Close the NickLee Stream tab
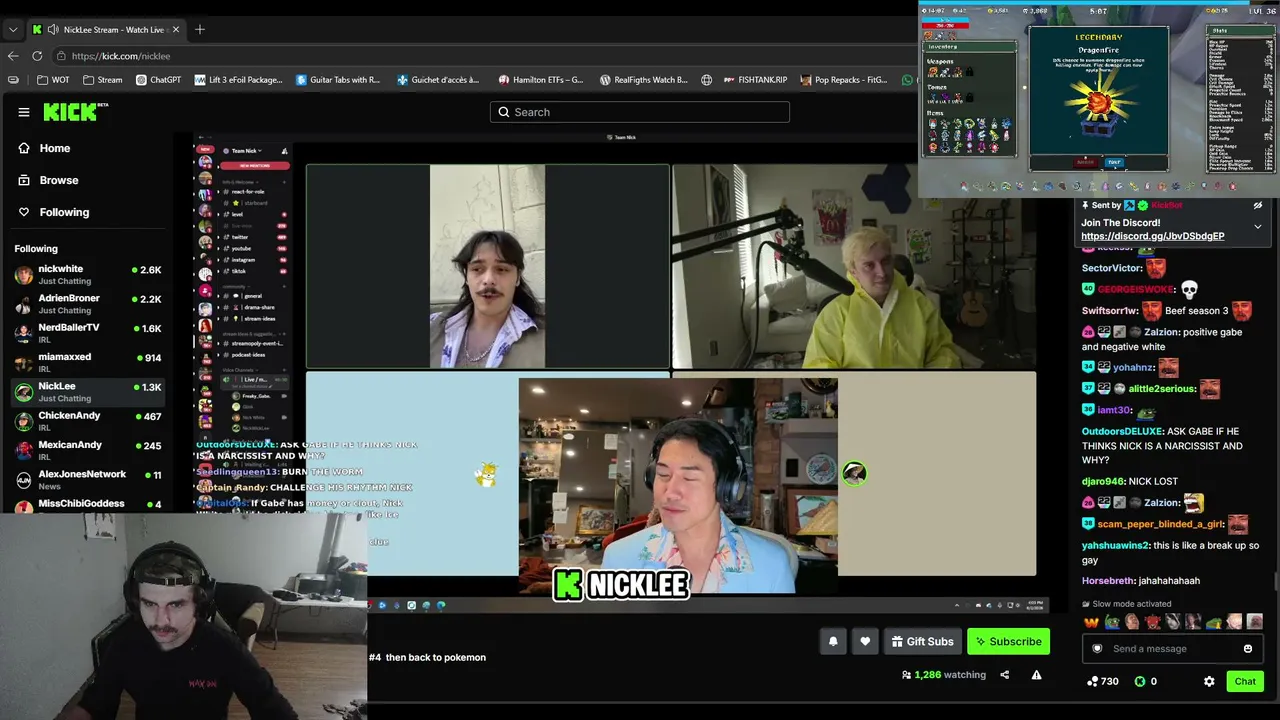Viewport: 1280px width, 720px height. (x=176, y=30)
